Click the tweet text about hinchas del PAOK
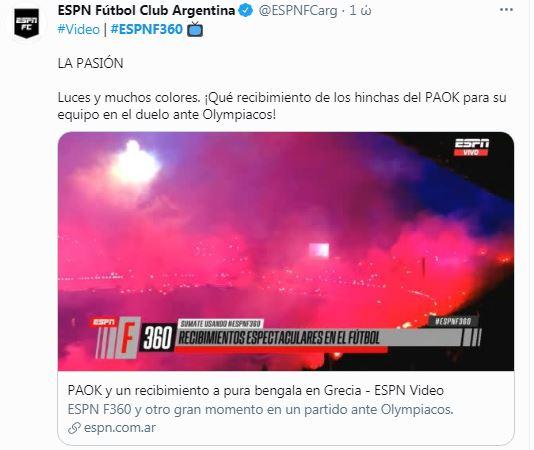534x450 pixels. pyautogui.click(x=282, y=106)
